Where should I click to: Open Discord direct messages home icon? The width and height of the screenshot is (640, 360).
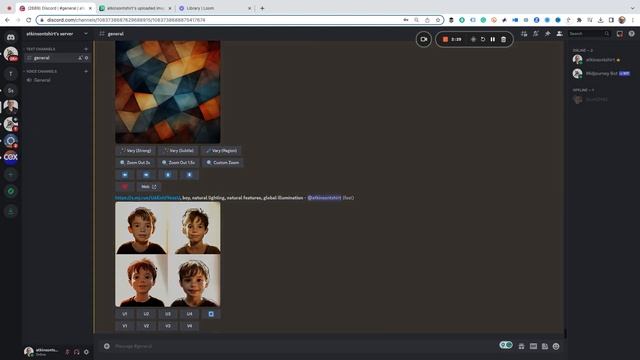[11, 37]
